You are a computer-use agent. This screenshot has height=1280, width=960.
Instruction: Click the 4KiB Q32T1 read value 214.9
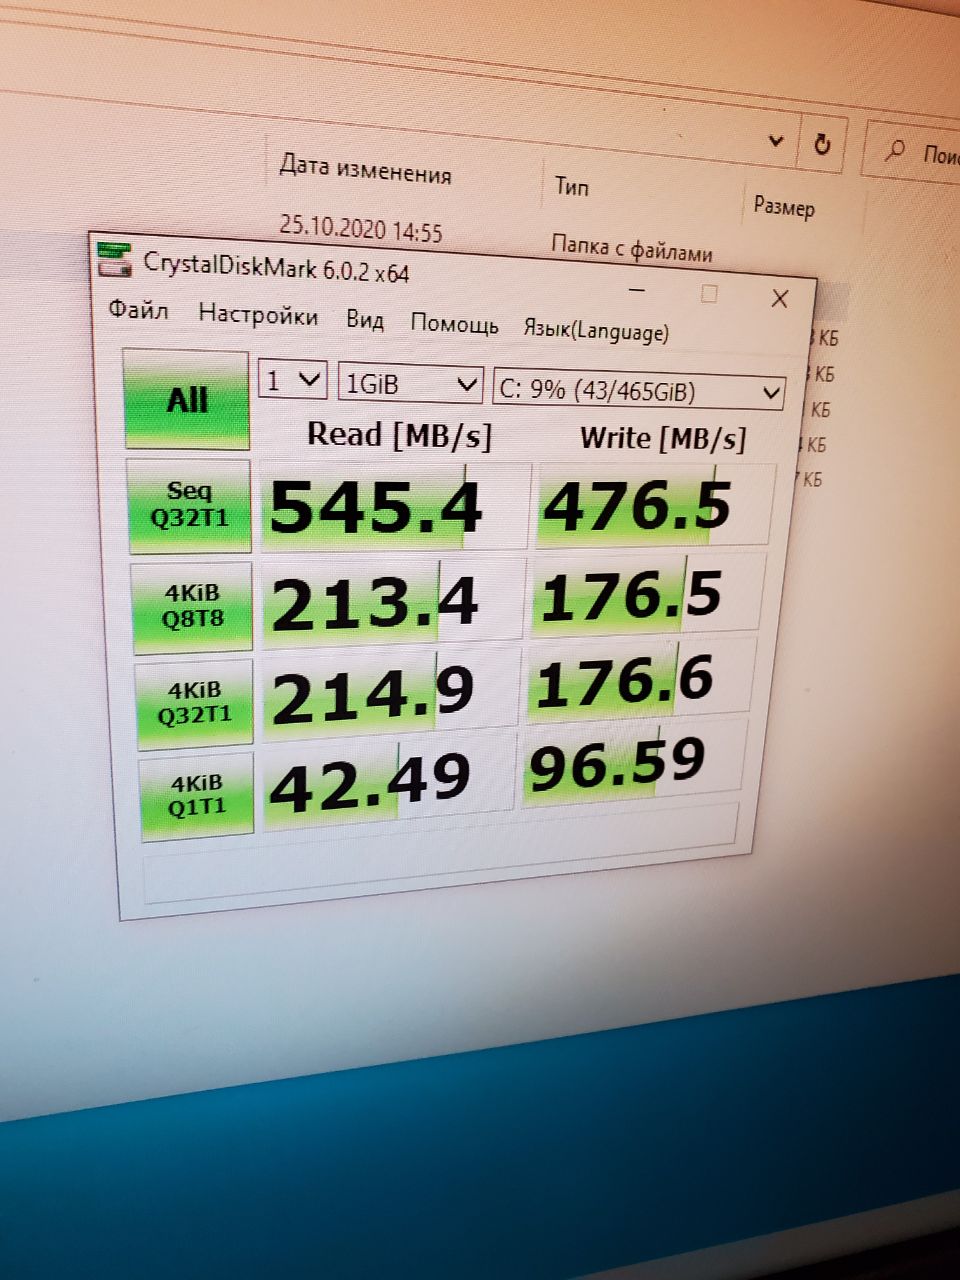pyautogui.click(x=390, y=696)
